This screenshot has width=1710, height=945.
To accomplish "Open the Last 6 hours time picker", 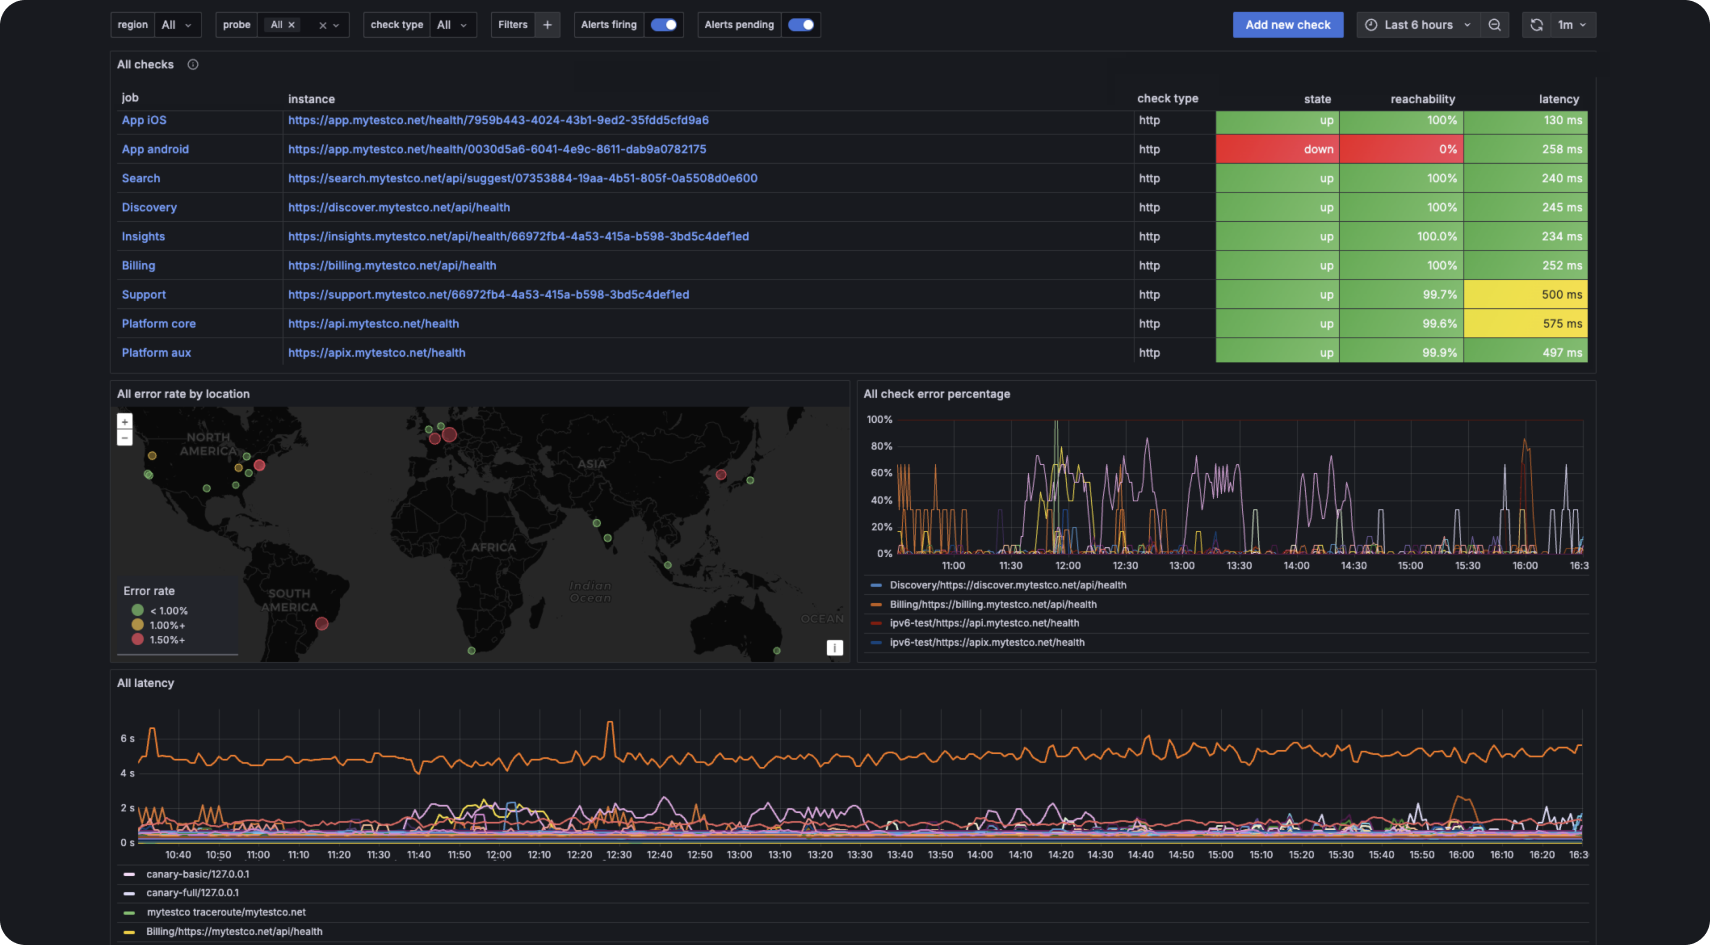I will point(1417,24).
